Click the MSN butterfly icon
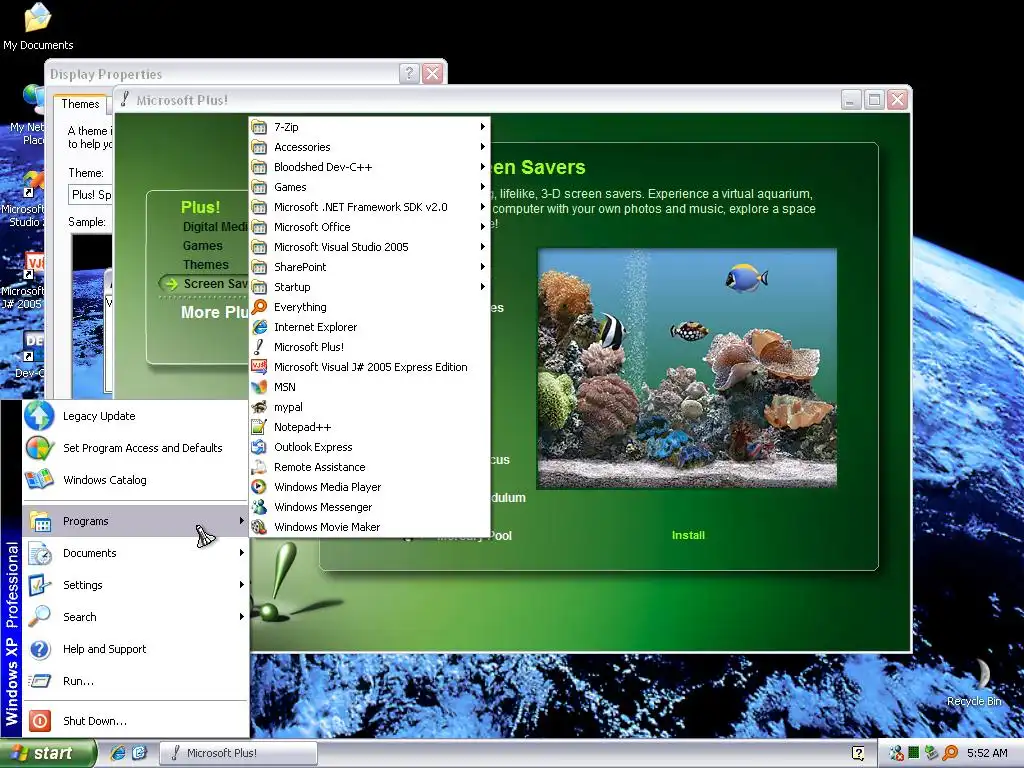 [259, 387]
